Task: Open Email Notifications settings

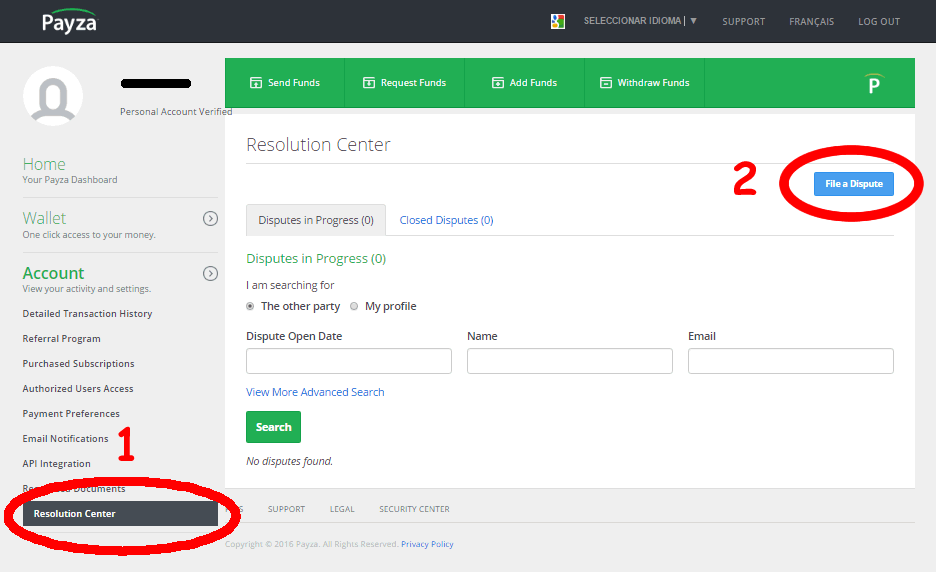Action: click(x=66, y=439)
